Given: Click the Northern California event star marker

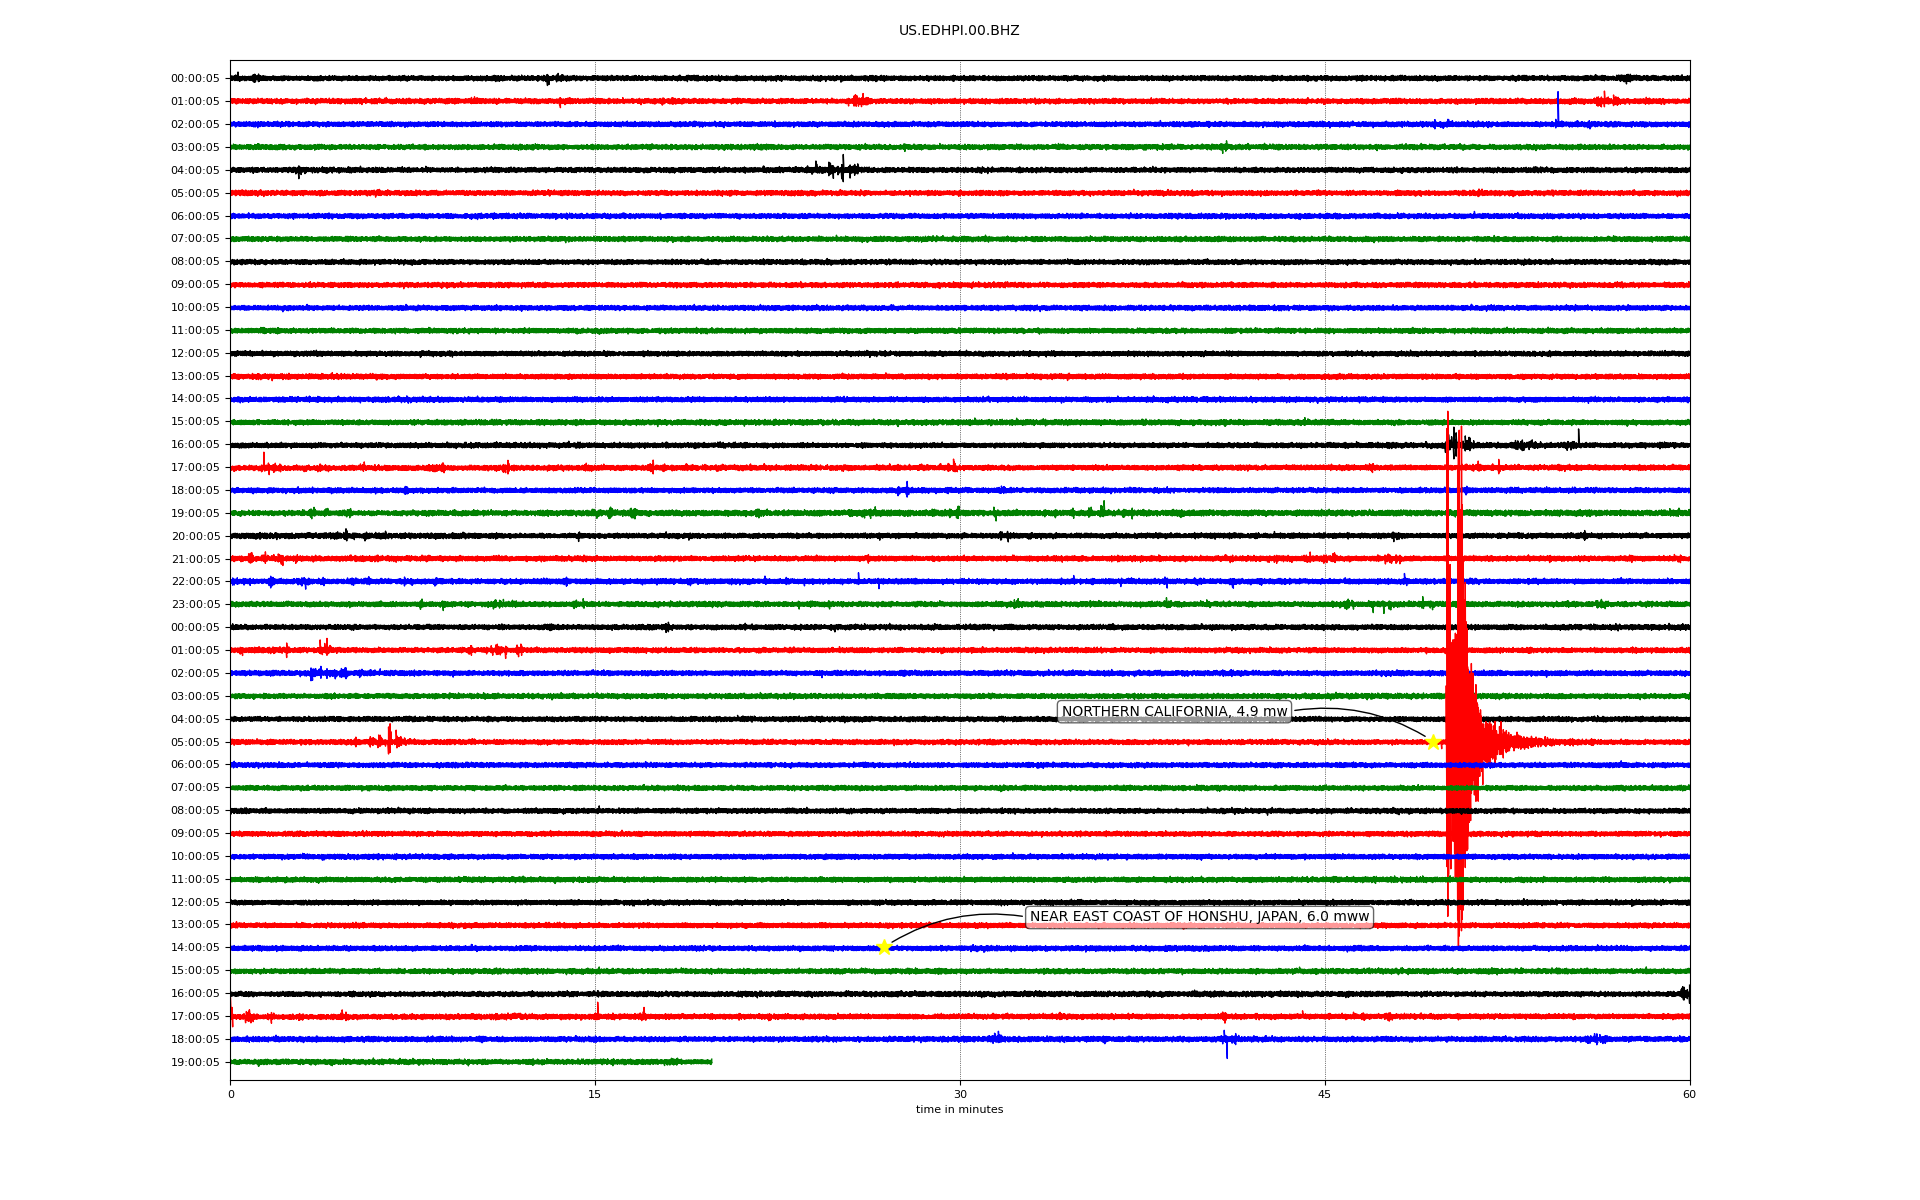Looking at the screenshot, I should click(1433, 742).
